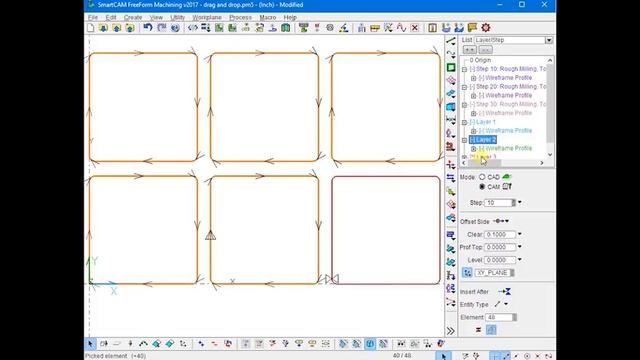Click the globe icon in top toolbar

tap(175, 28)
